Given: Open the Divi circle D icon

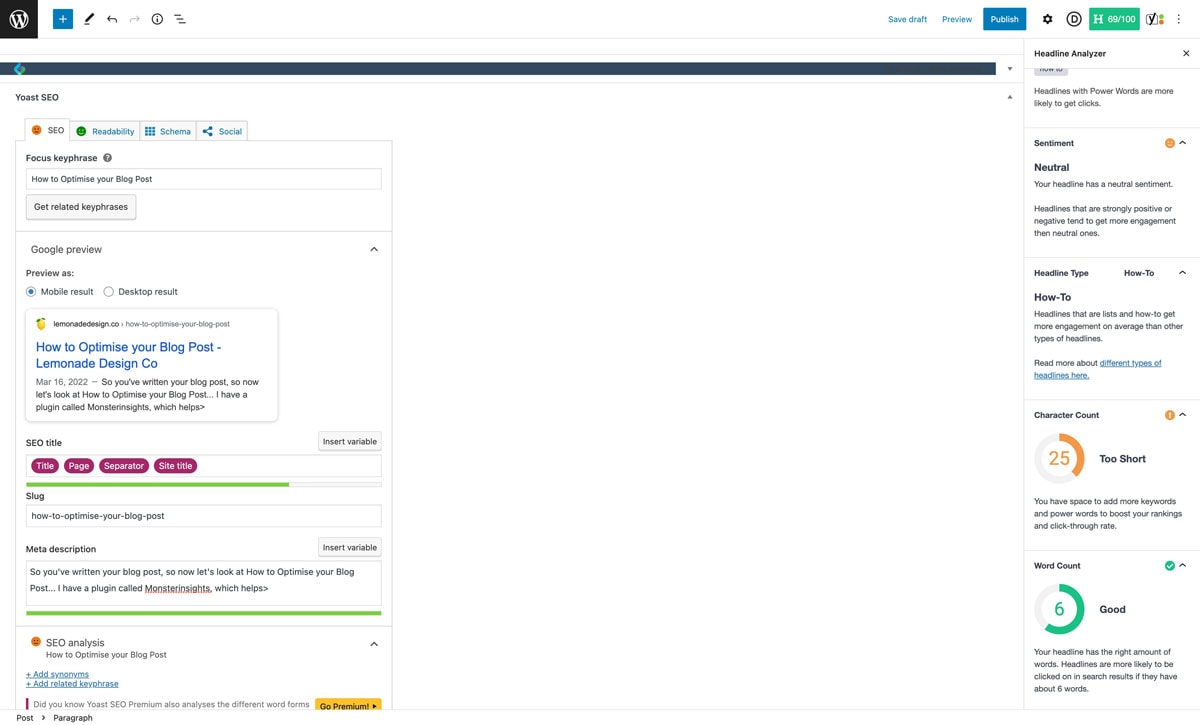Looking at the screenshot, I should tap(1074, 19).
